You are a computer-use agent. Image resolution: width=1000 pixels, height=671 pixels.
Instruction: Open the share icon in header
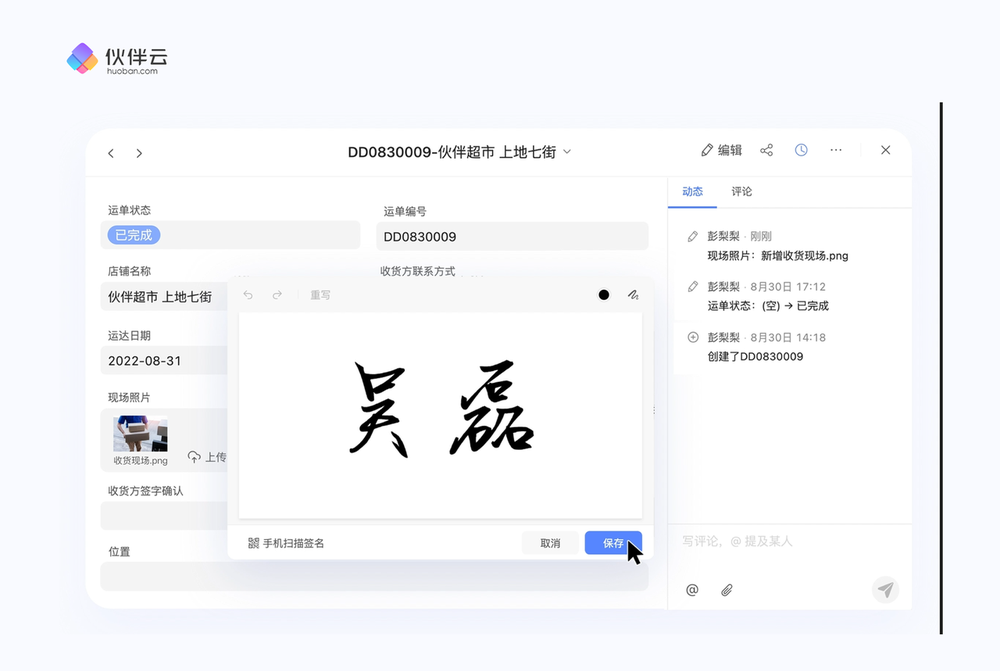tap(767, 150)
